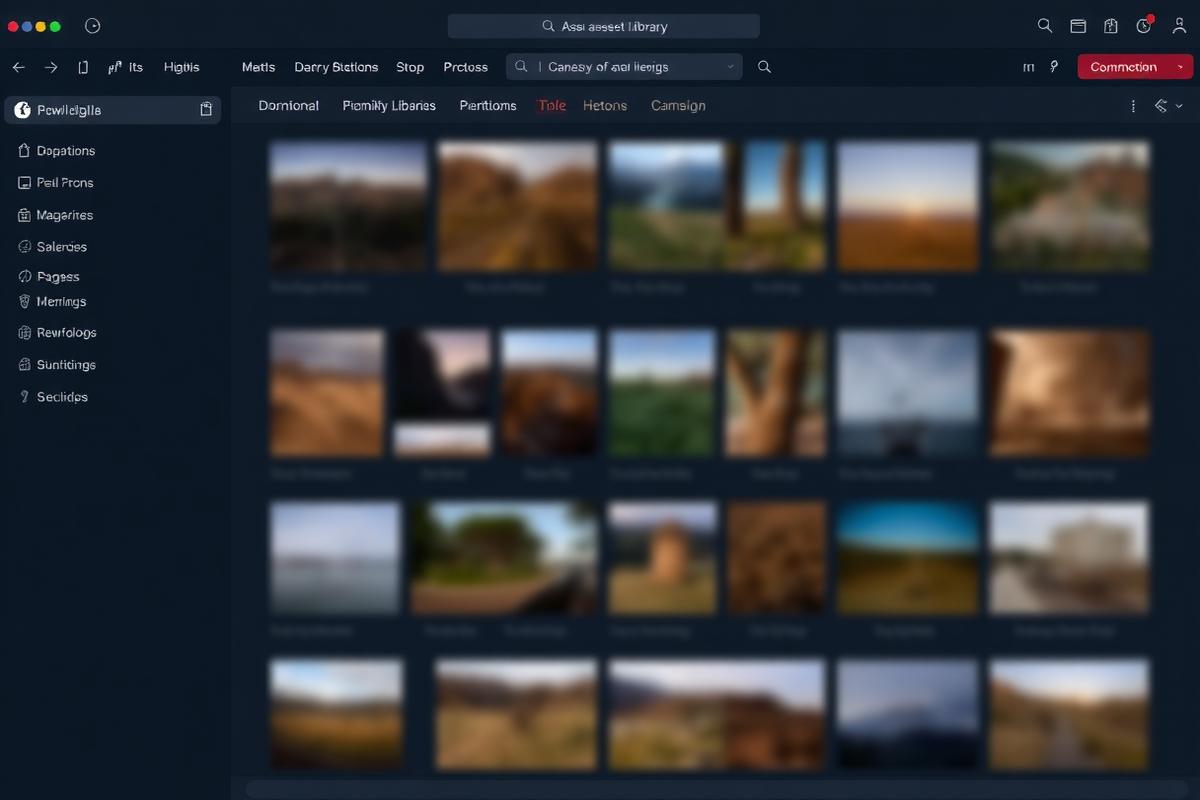Click the document icon in title bar

click(x=1111, y=26)
